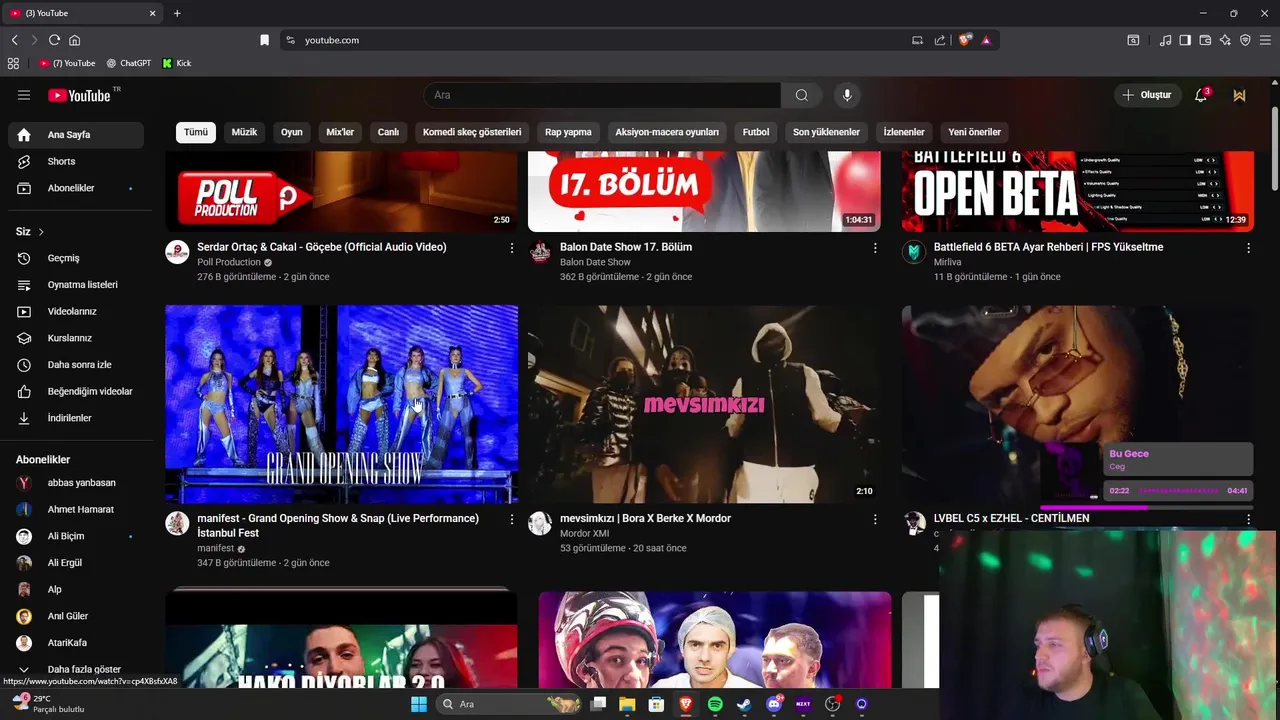Open the Mirliva channel link
Viewport: 1280px width, 720px height.
947,262
